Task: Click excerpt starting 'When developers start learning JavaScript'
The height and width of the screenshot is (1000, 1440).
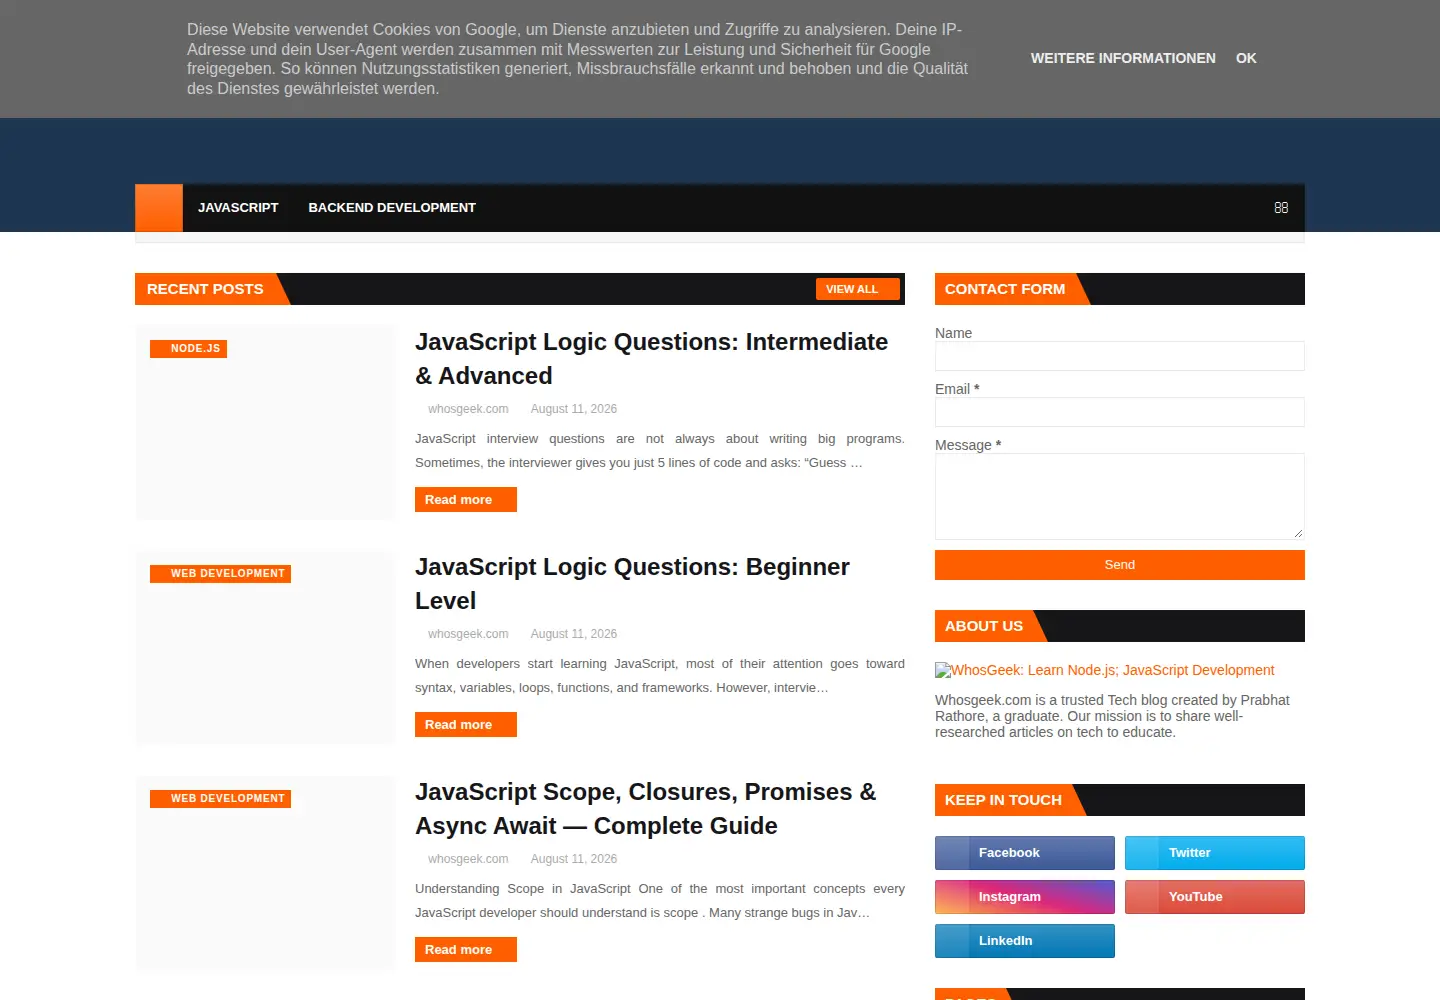Action: [660, 676]
